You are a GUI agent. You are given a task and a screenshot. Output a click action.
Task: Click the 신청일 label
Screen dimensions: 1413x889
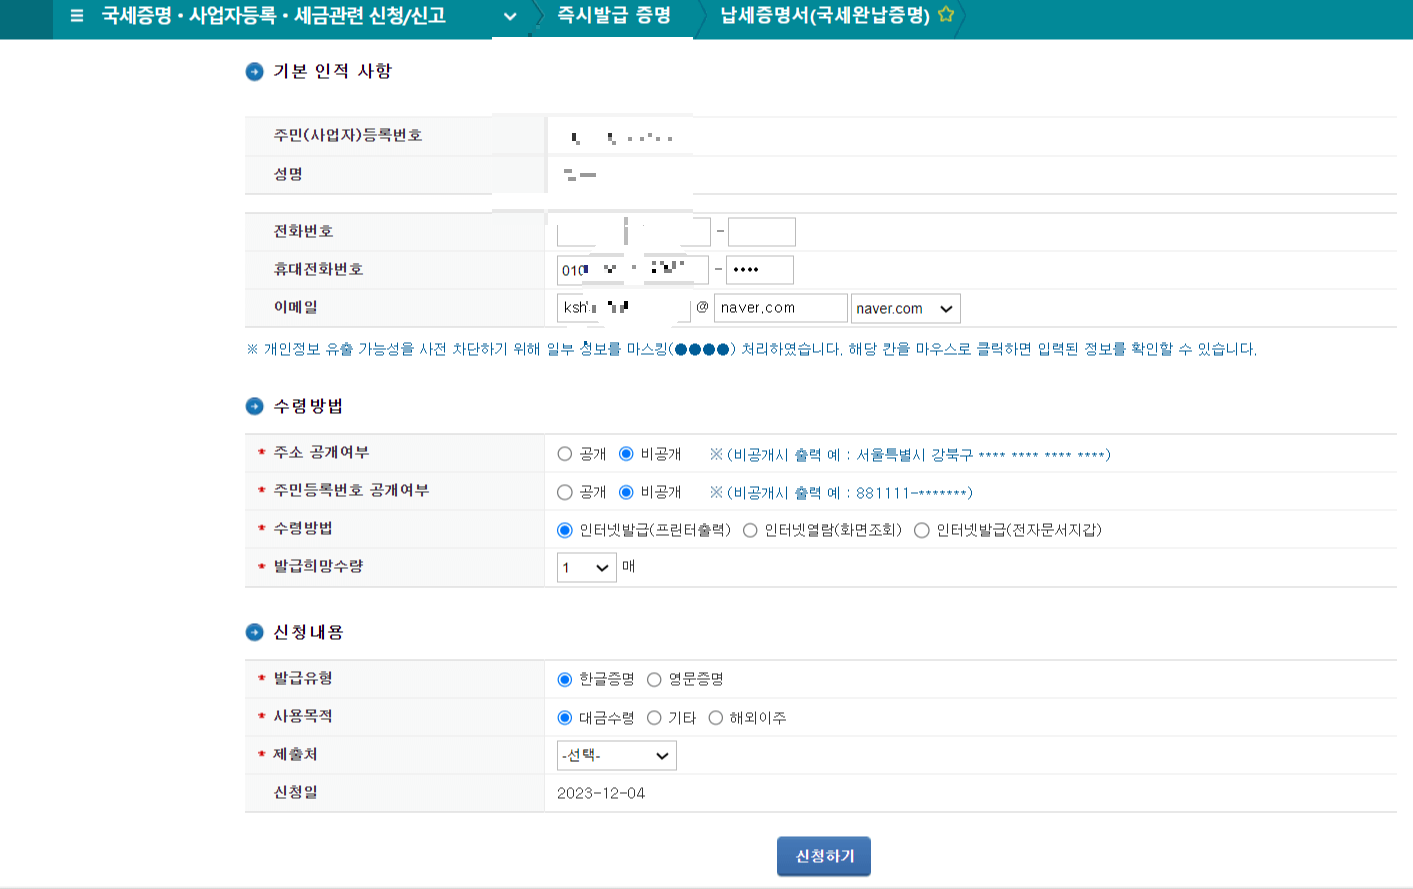[296, 792]
